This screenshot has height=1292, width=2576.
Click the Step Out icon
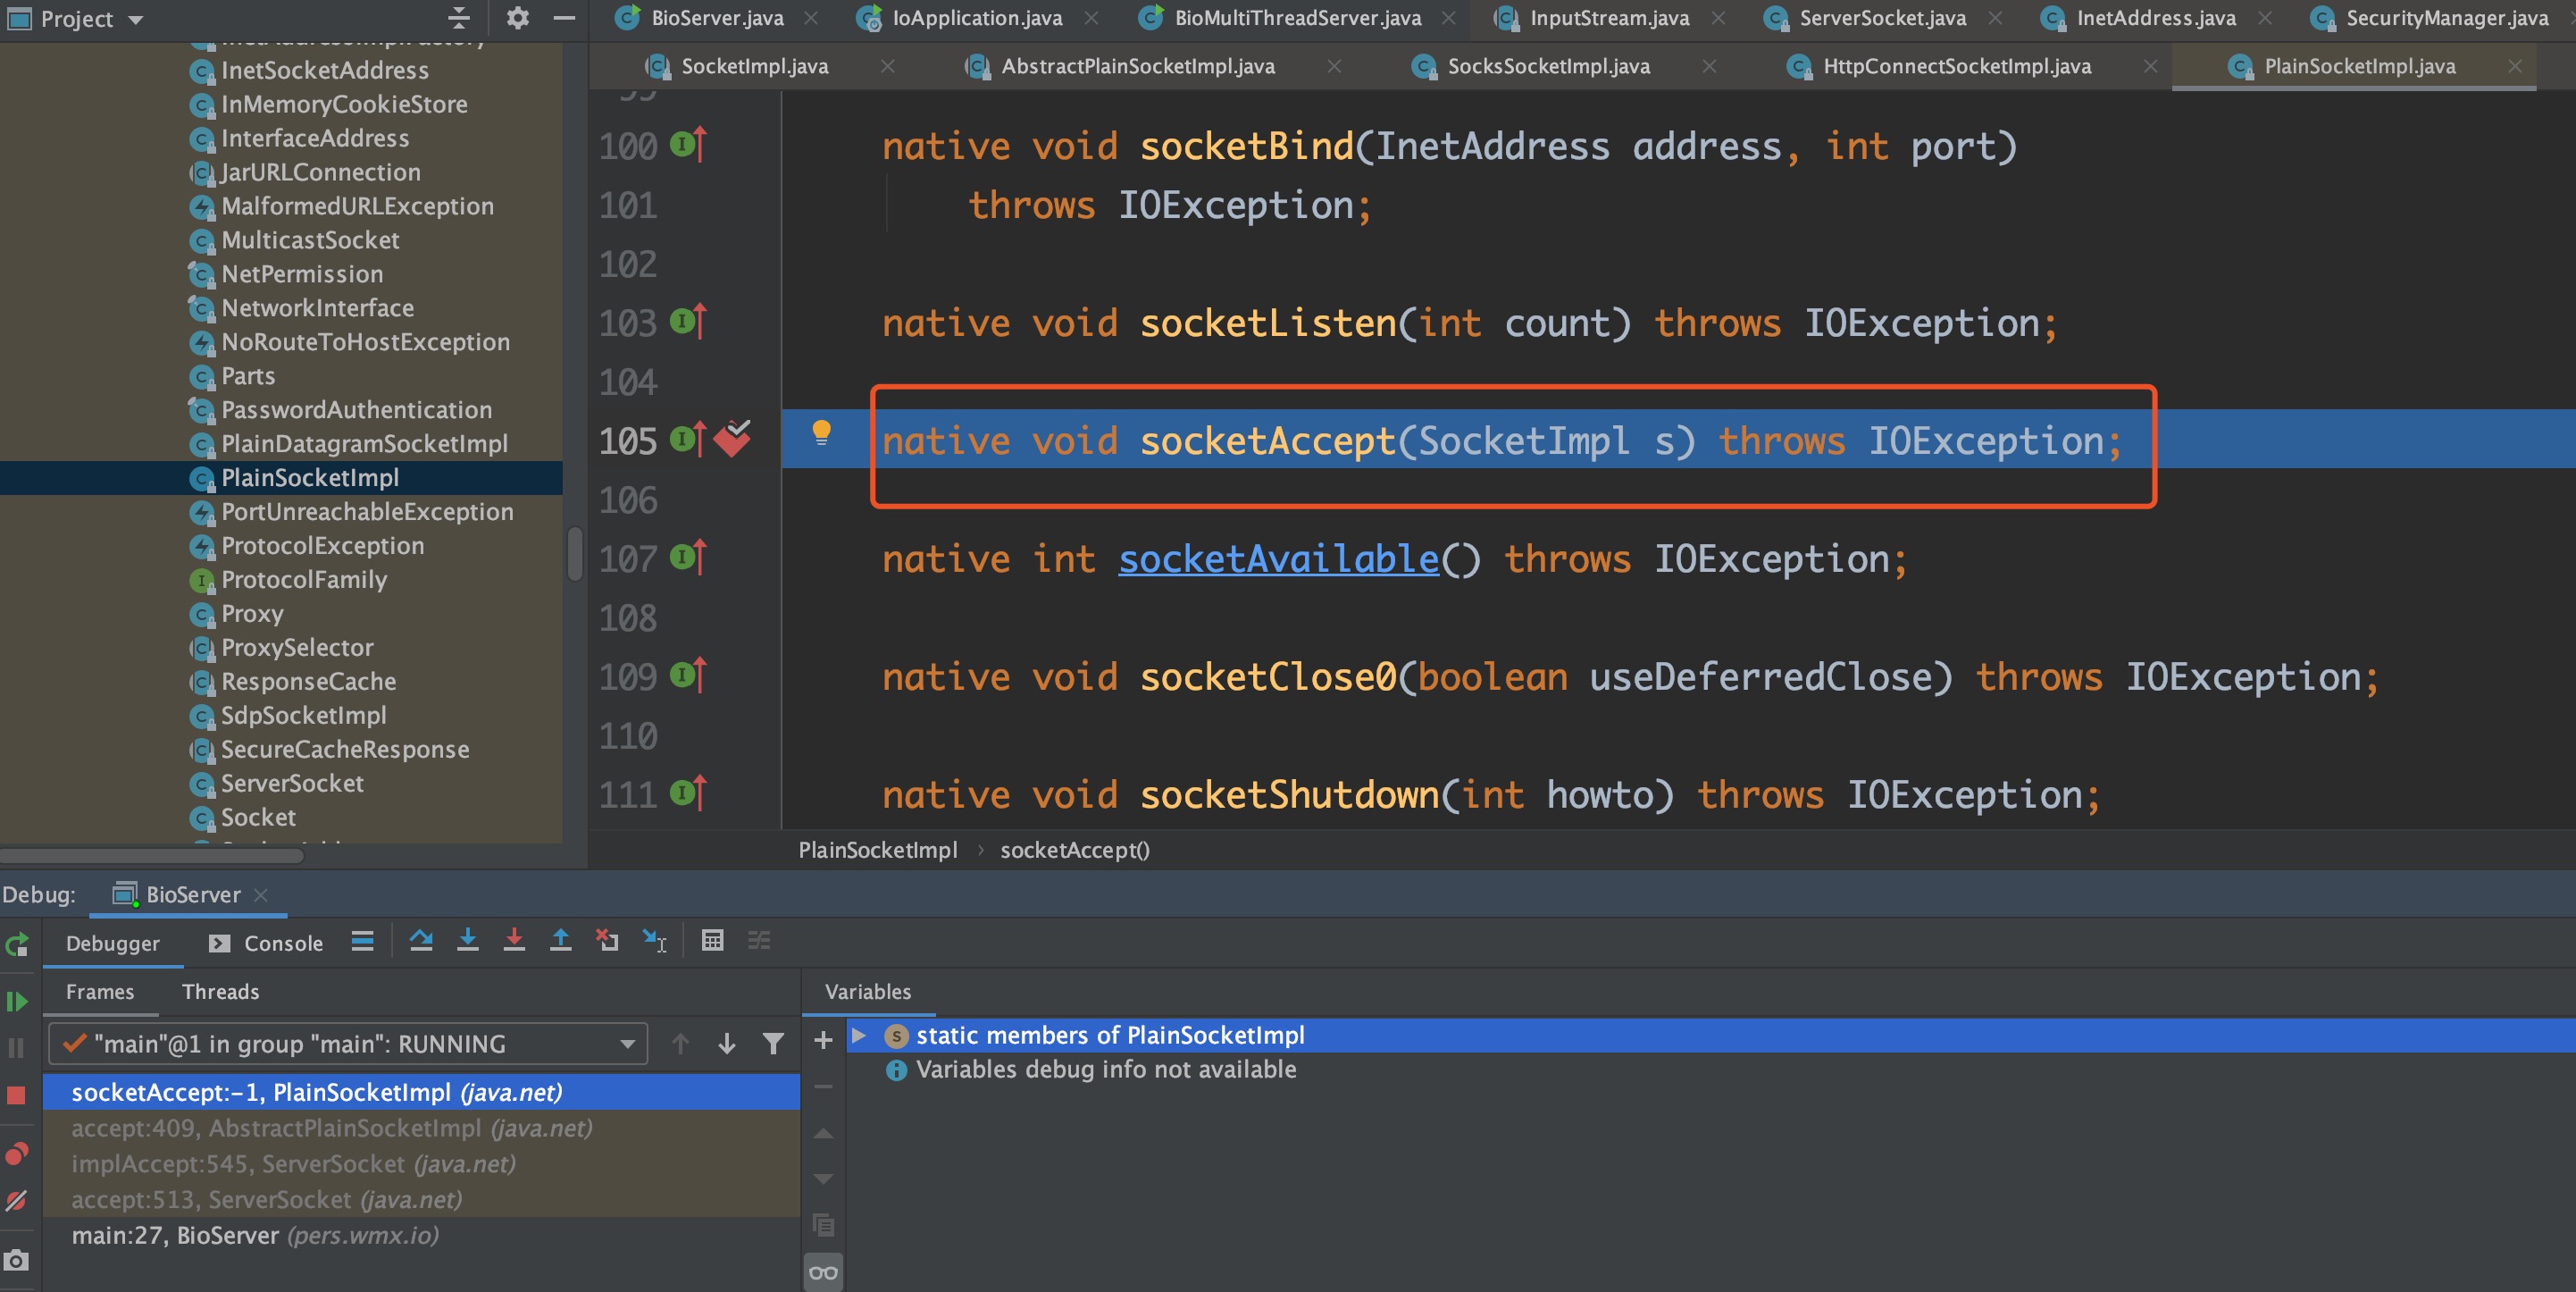(x=560, y=941)
